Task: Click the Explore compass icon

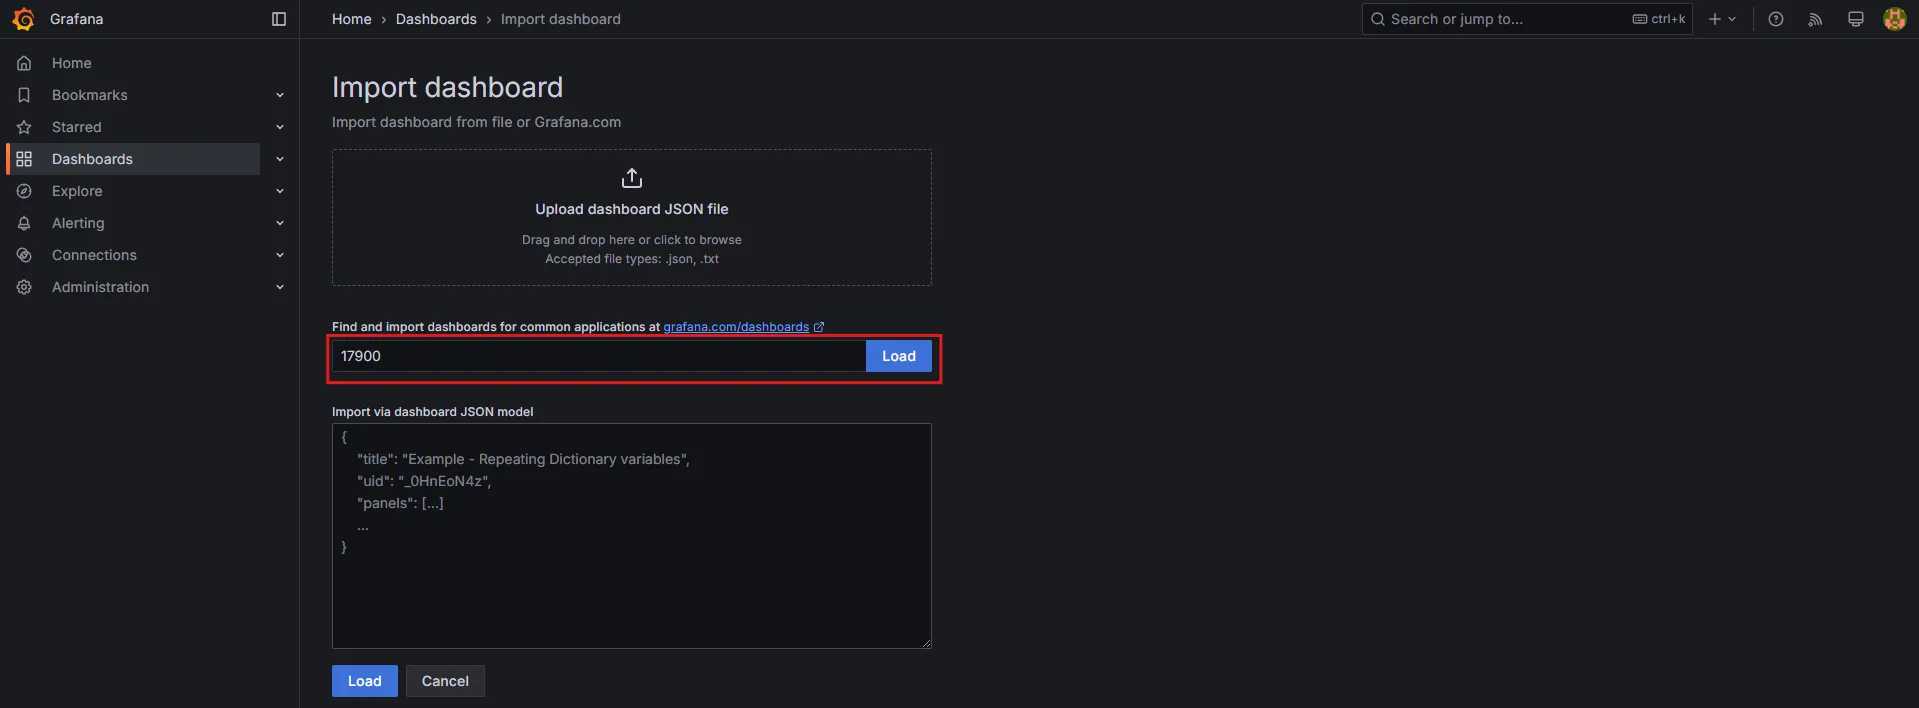Action: coord(24,191)
